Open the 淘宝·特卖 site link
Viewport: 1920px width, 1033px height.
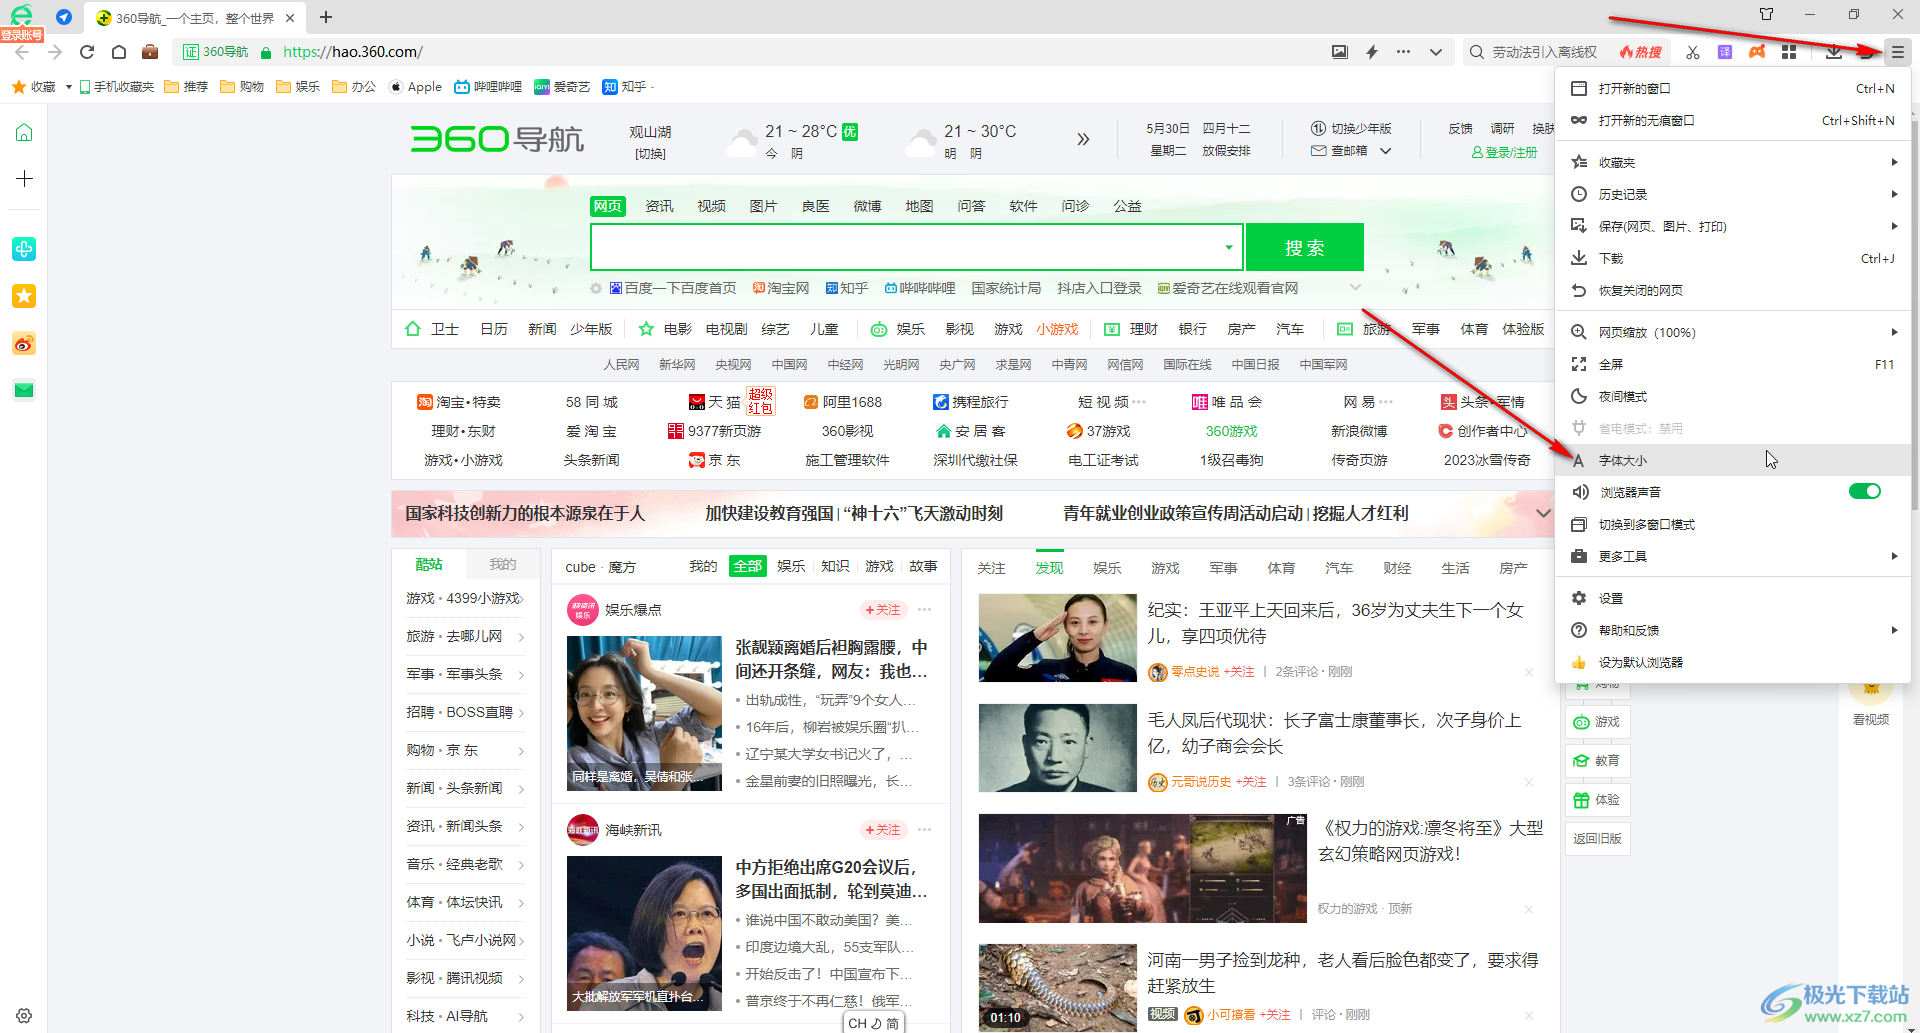(x=459, y=402)
